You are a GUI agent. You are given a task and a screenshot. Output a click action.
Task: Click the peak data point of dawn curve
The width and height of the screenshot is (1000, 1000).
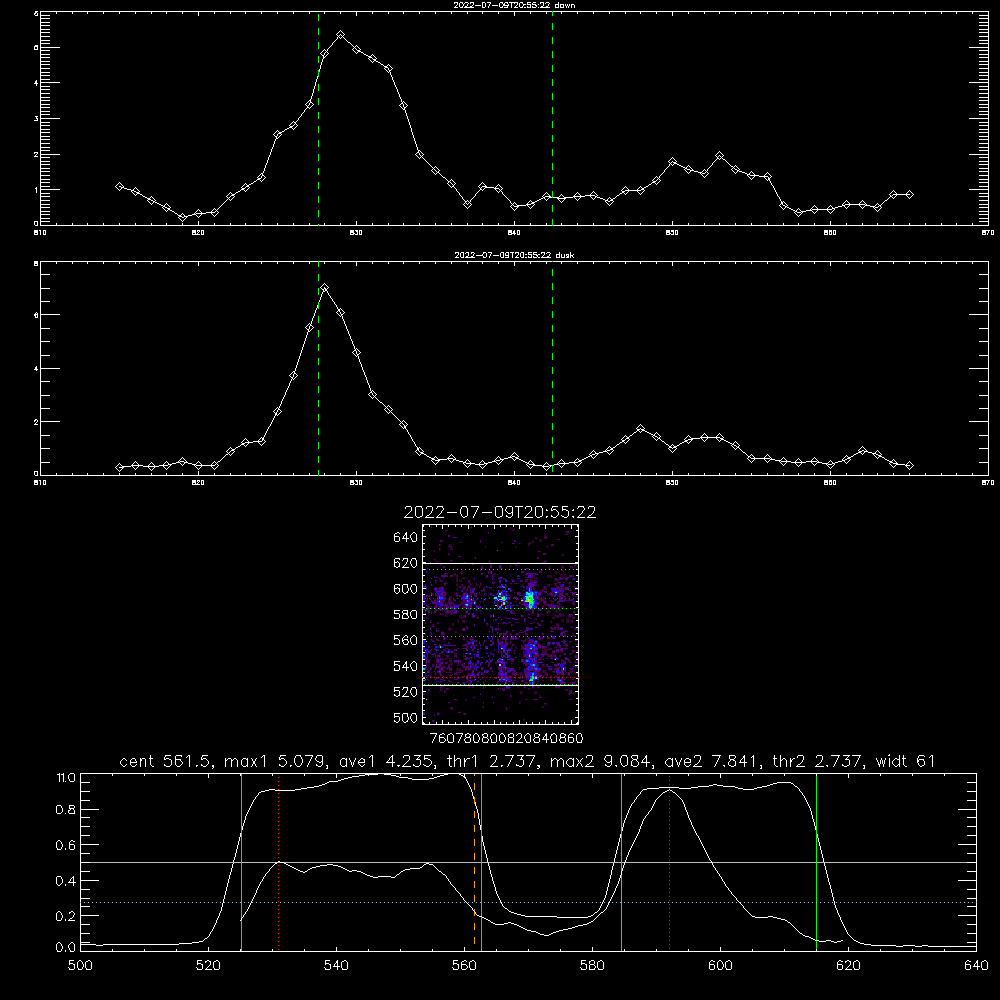341,34
